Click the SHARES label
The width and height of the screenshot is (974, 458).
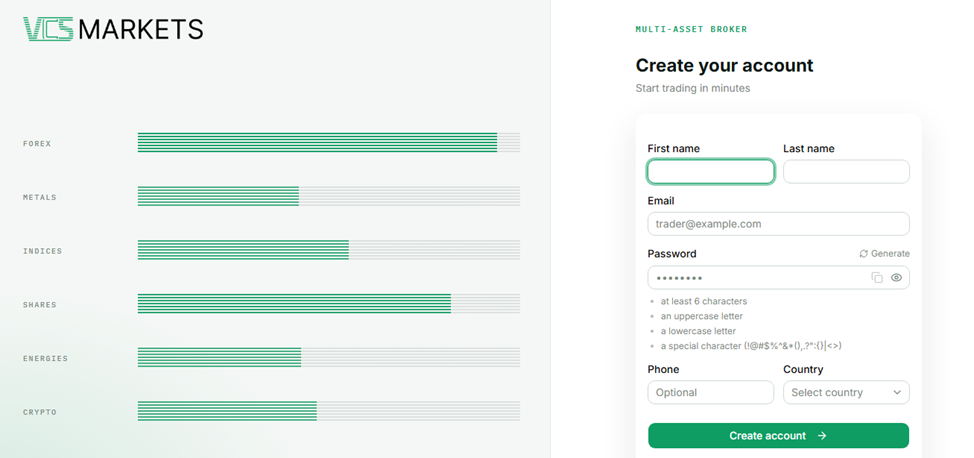coord(40,305)
